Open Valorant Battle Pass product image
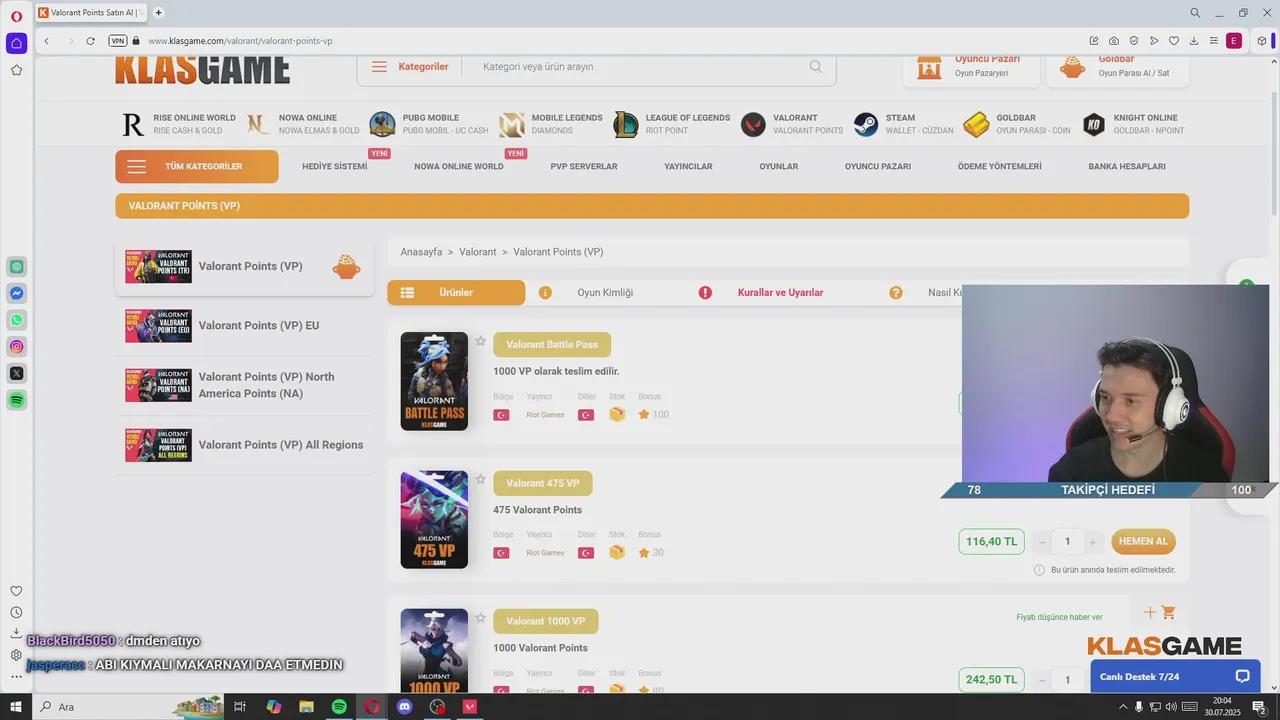Screen dimensions: 1280x720 click(x=434, y=381)
